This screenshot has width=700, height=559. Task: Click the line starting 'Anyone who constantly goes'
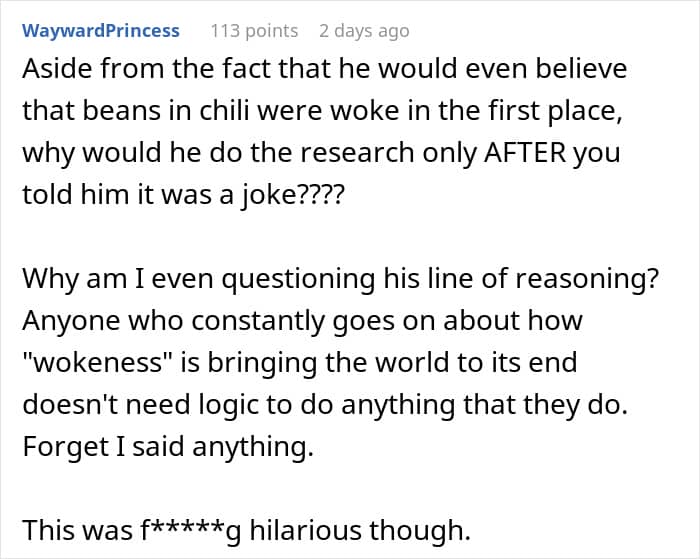(x=302, y=321)
